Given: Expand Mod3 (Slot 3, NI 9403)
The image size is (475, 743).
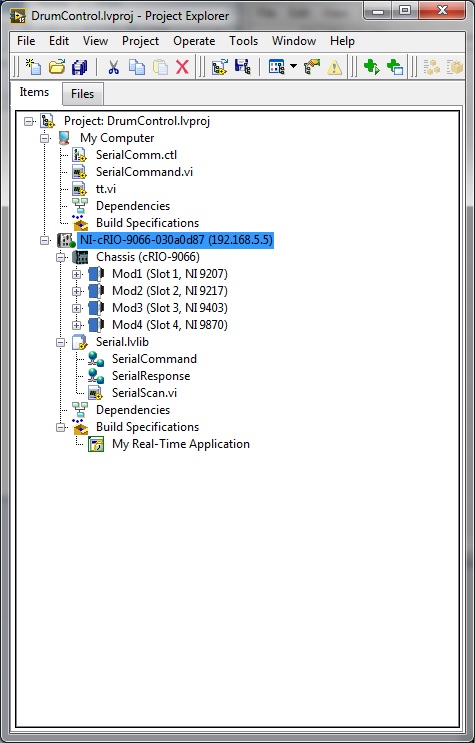Looking at the screenshot, I should [76, 308].
